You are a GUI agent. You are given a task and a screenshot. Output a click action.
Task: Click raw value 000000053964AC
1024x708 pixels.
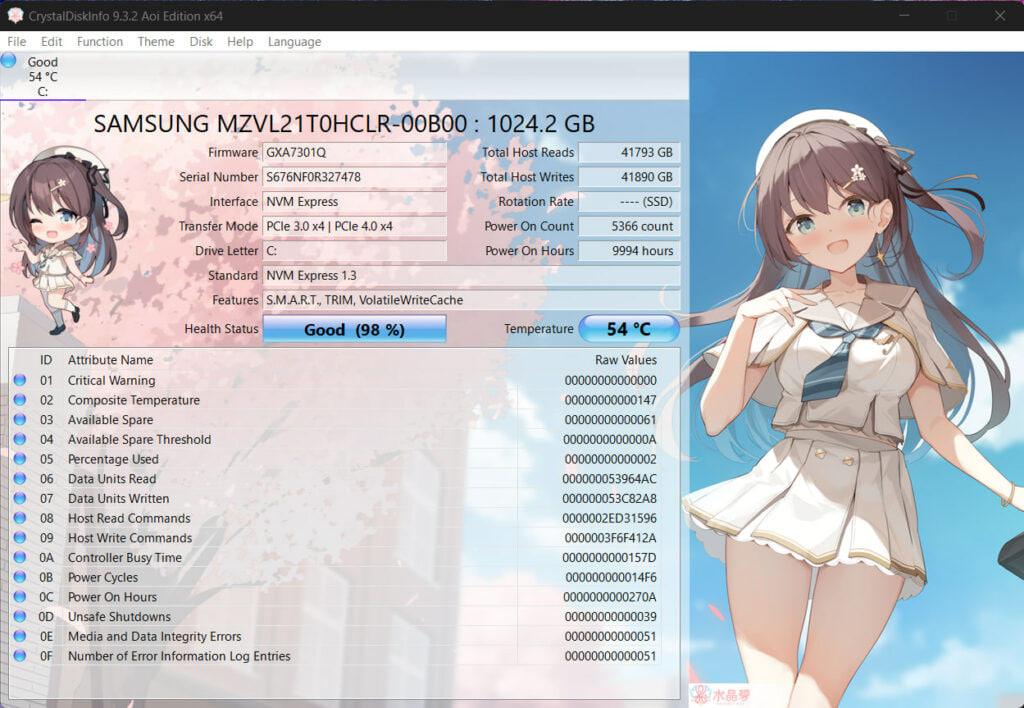tap(609, 479)
